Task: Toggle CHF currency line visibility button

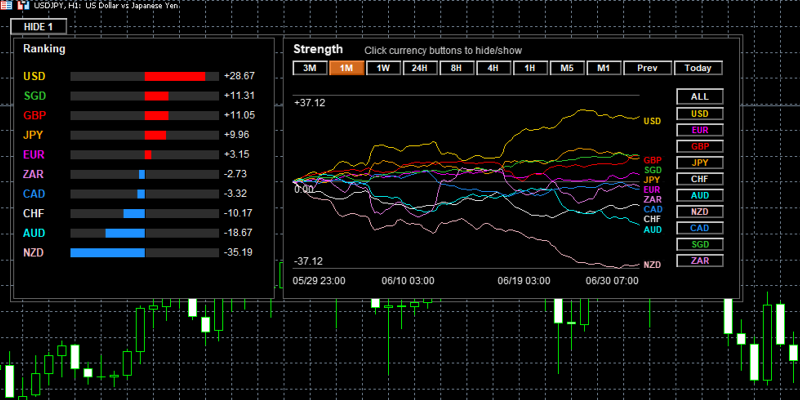Action: (699, 179)
